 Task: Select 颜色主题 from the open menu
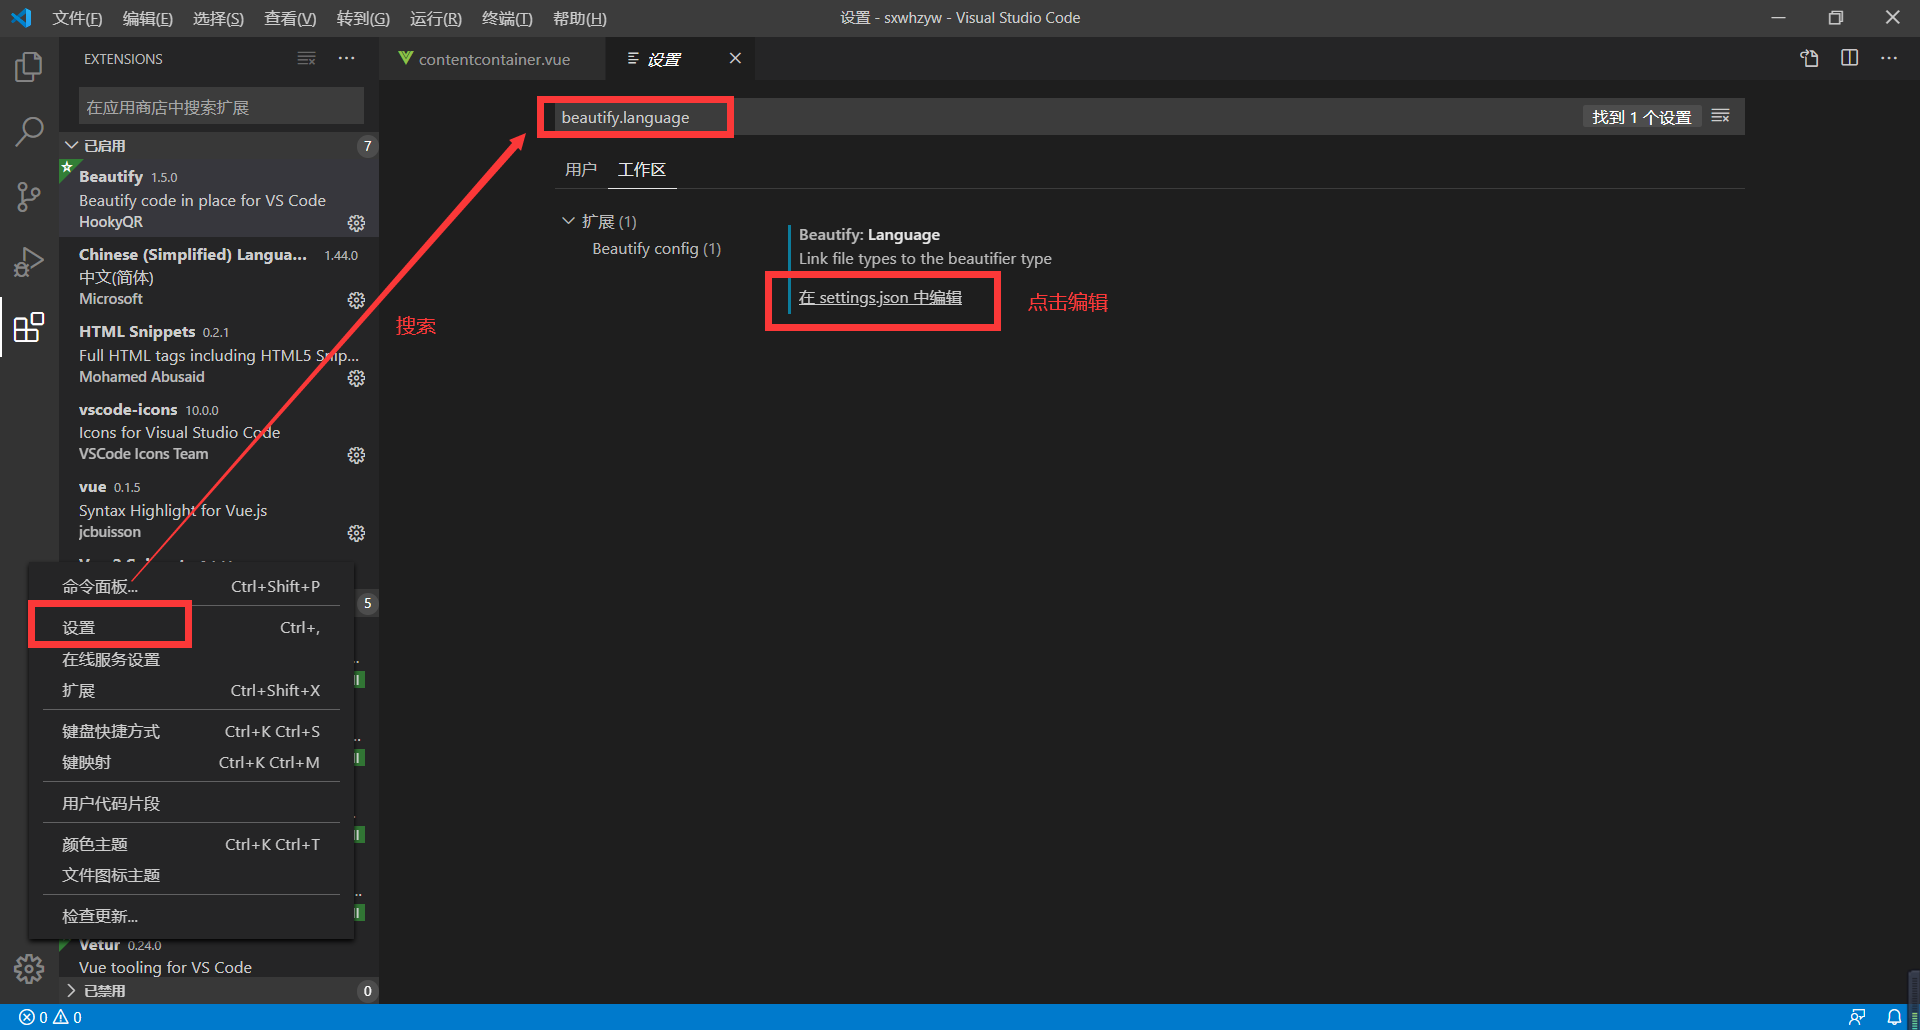(x=95, y=843)
